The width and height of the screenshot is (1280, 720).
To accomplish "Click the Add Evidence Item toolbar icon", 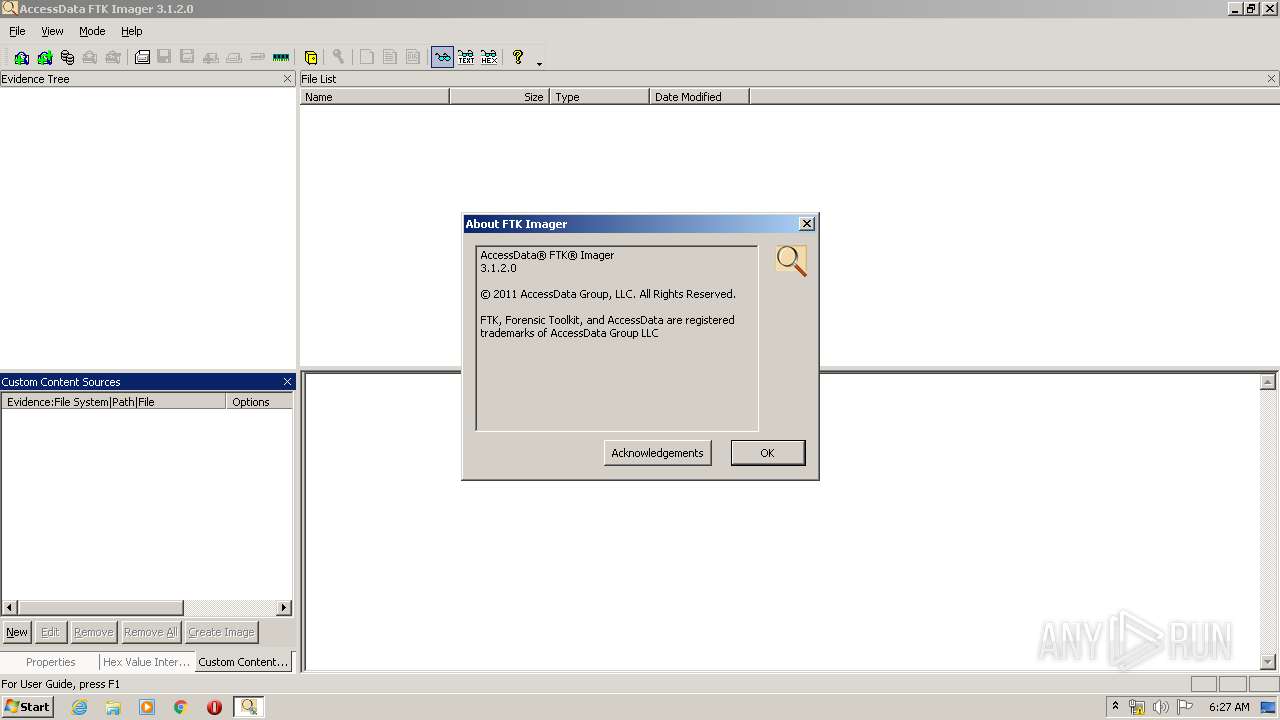I will click(x=21, y=57).
